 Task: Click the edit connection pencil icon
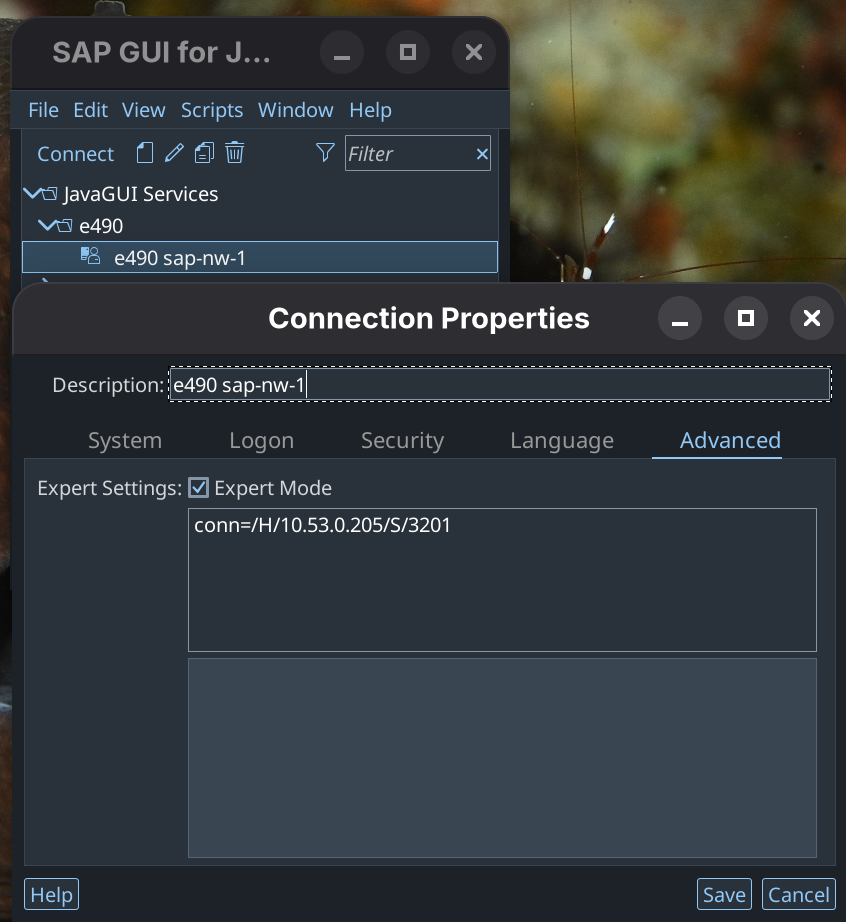pos(174,153)
